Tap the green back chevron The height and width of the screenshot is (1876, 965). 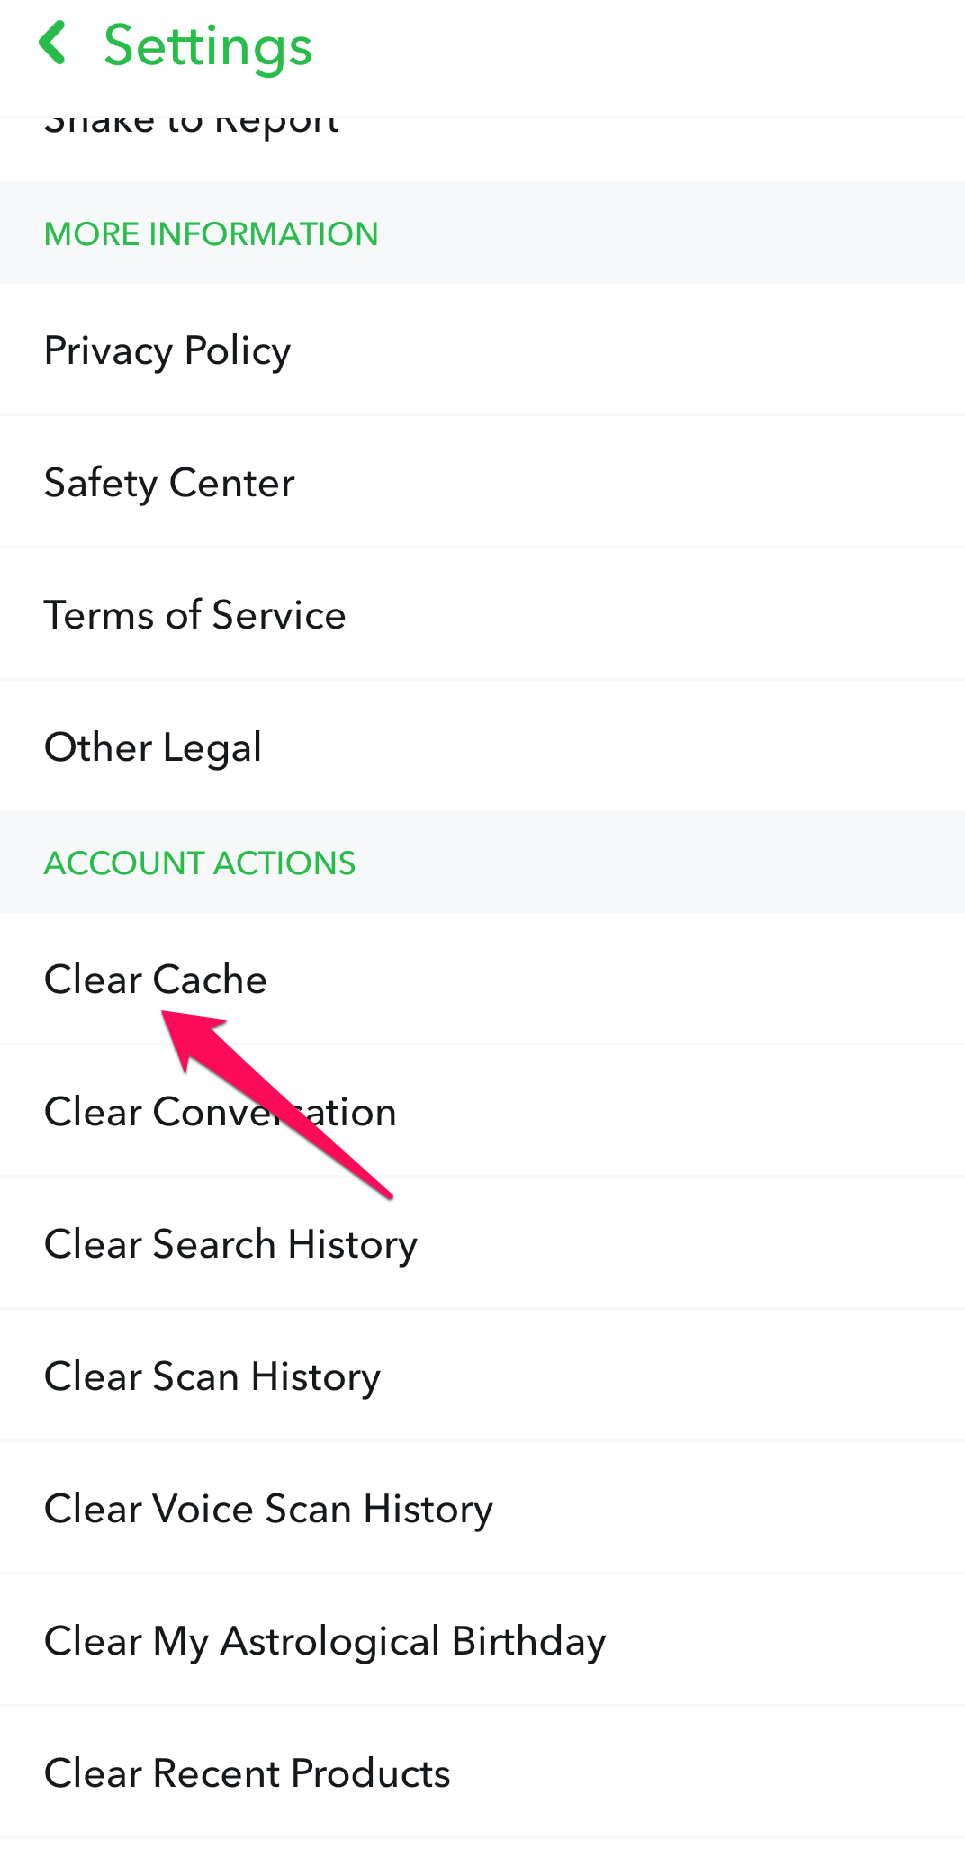coord(53,44)
